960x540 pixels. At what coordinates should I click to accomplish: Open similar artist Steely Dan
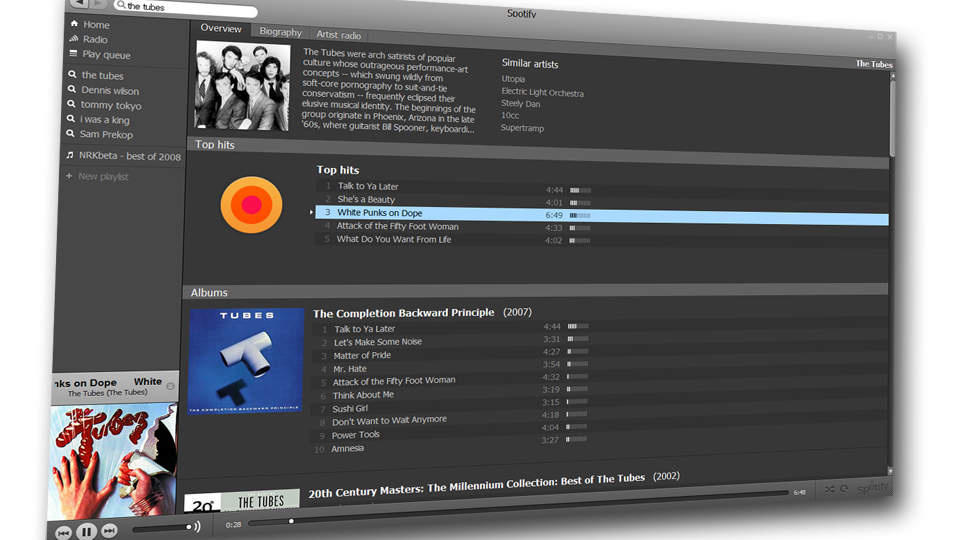[520, 104]
